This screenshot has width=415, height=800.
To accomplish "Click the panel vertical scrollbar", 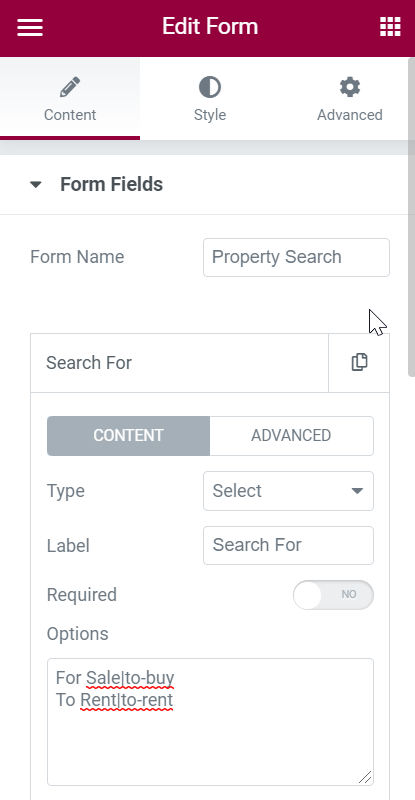I will point(411,217).
